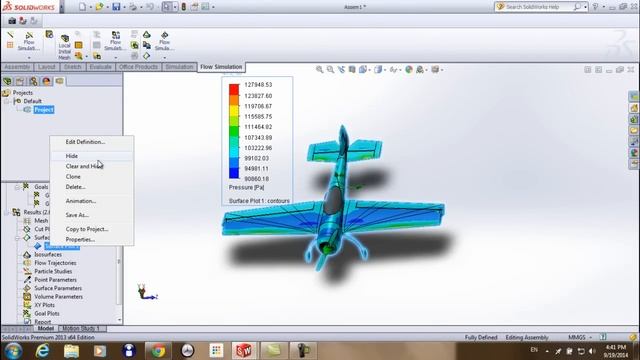
Task: Click the analysis tree scroll-down arrow
Action: point(119,320)
